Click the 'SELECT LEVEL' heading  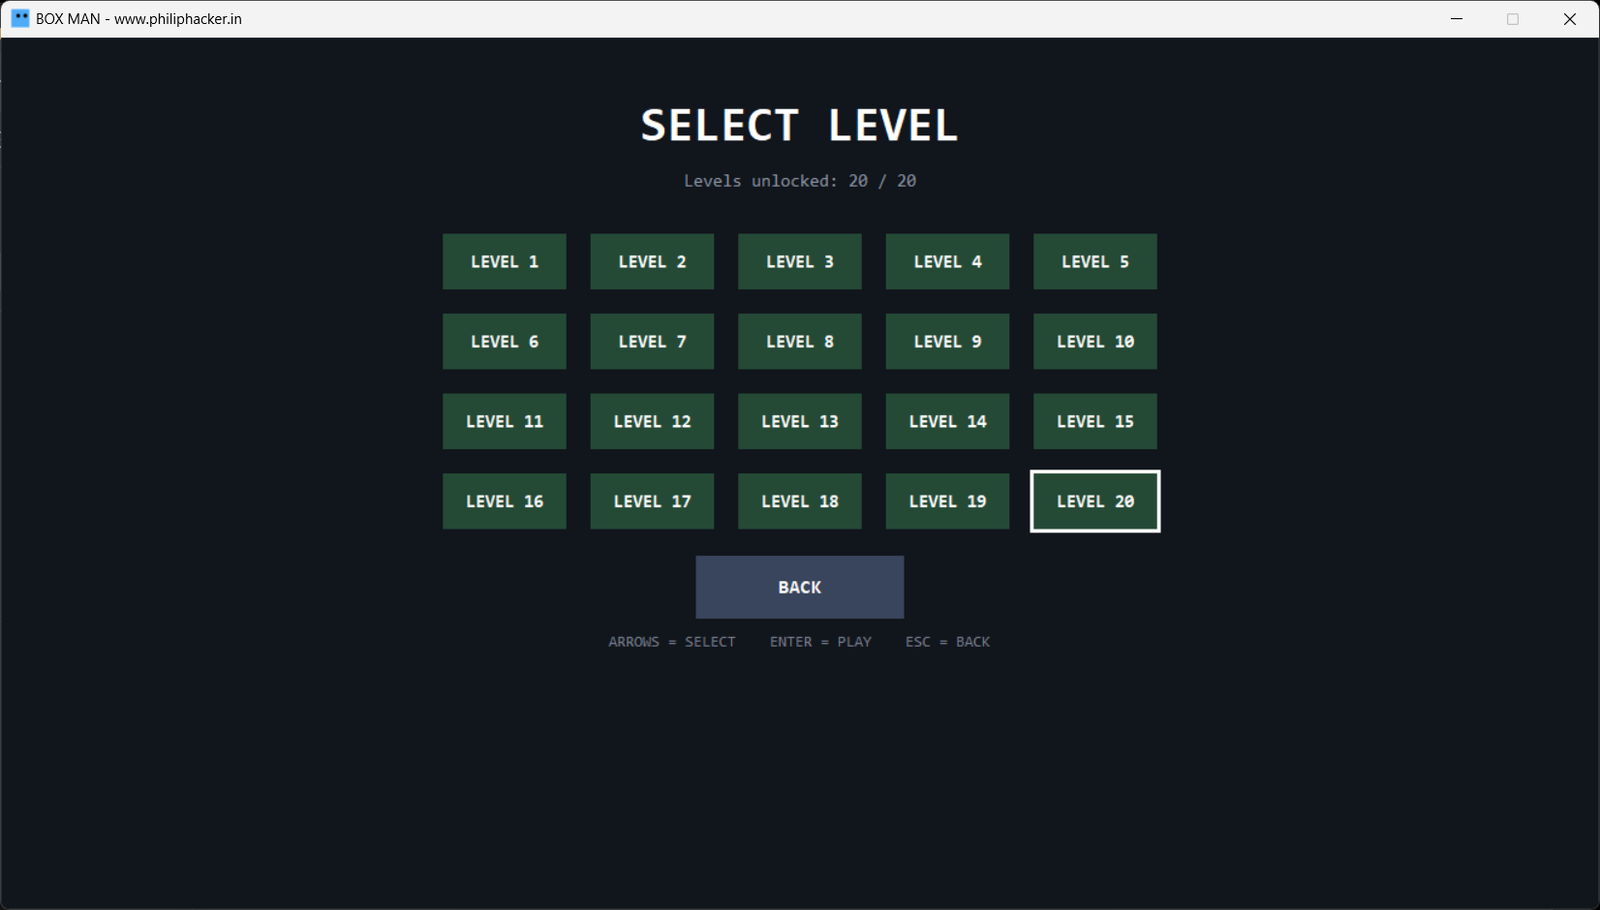(x=800, y=126)
